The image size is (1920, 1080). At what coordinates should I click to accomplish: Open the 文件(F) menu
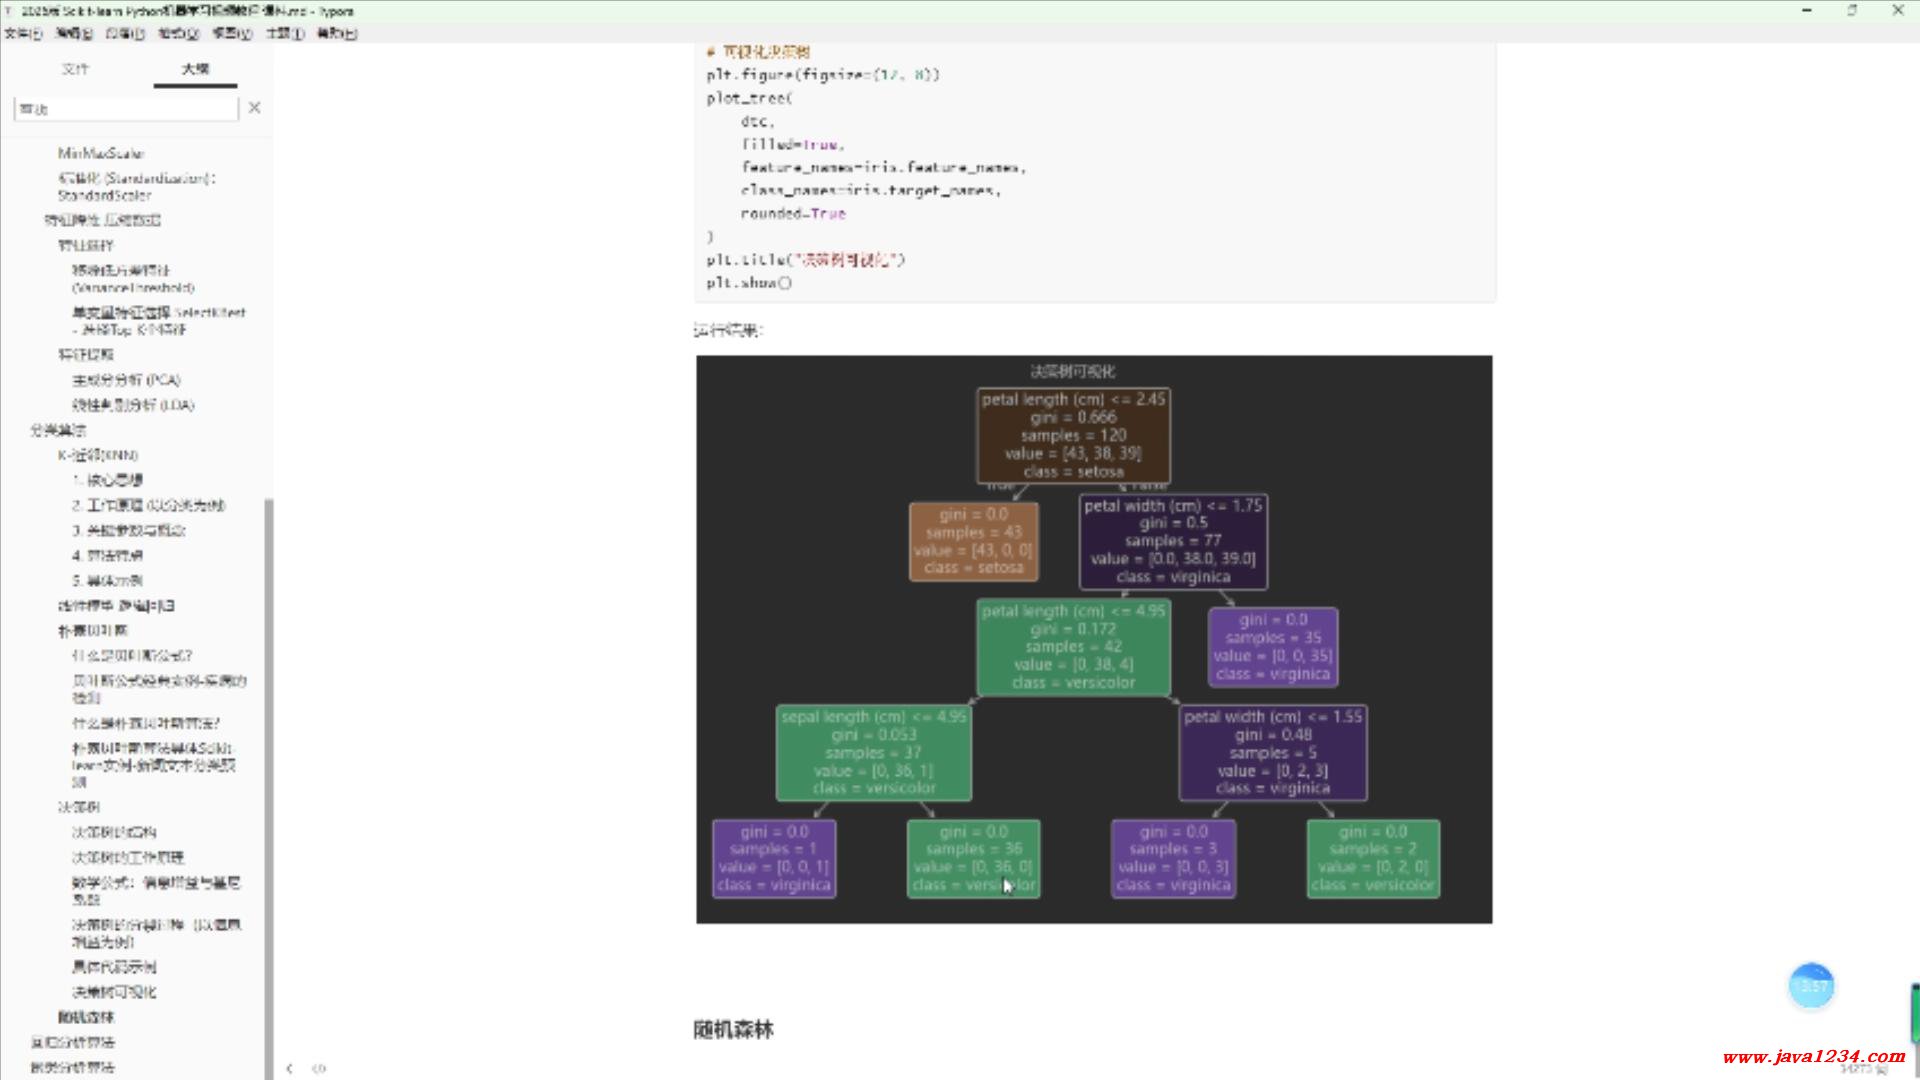click(22, 33)
